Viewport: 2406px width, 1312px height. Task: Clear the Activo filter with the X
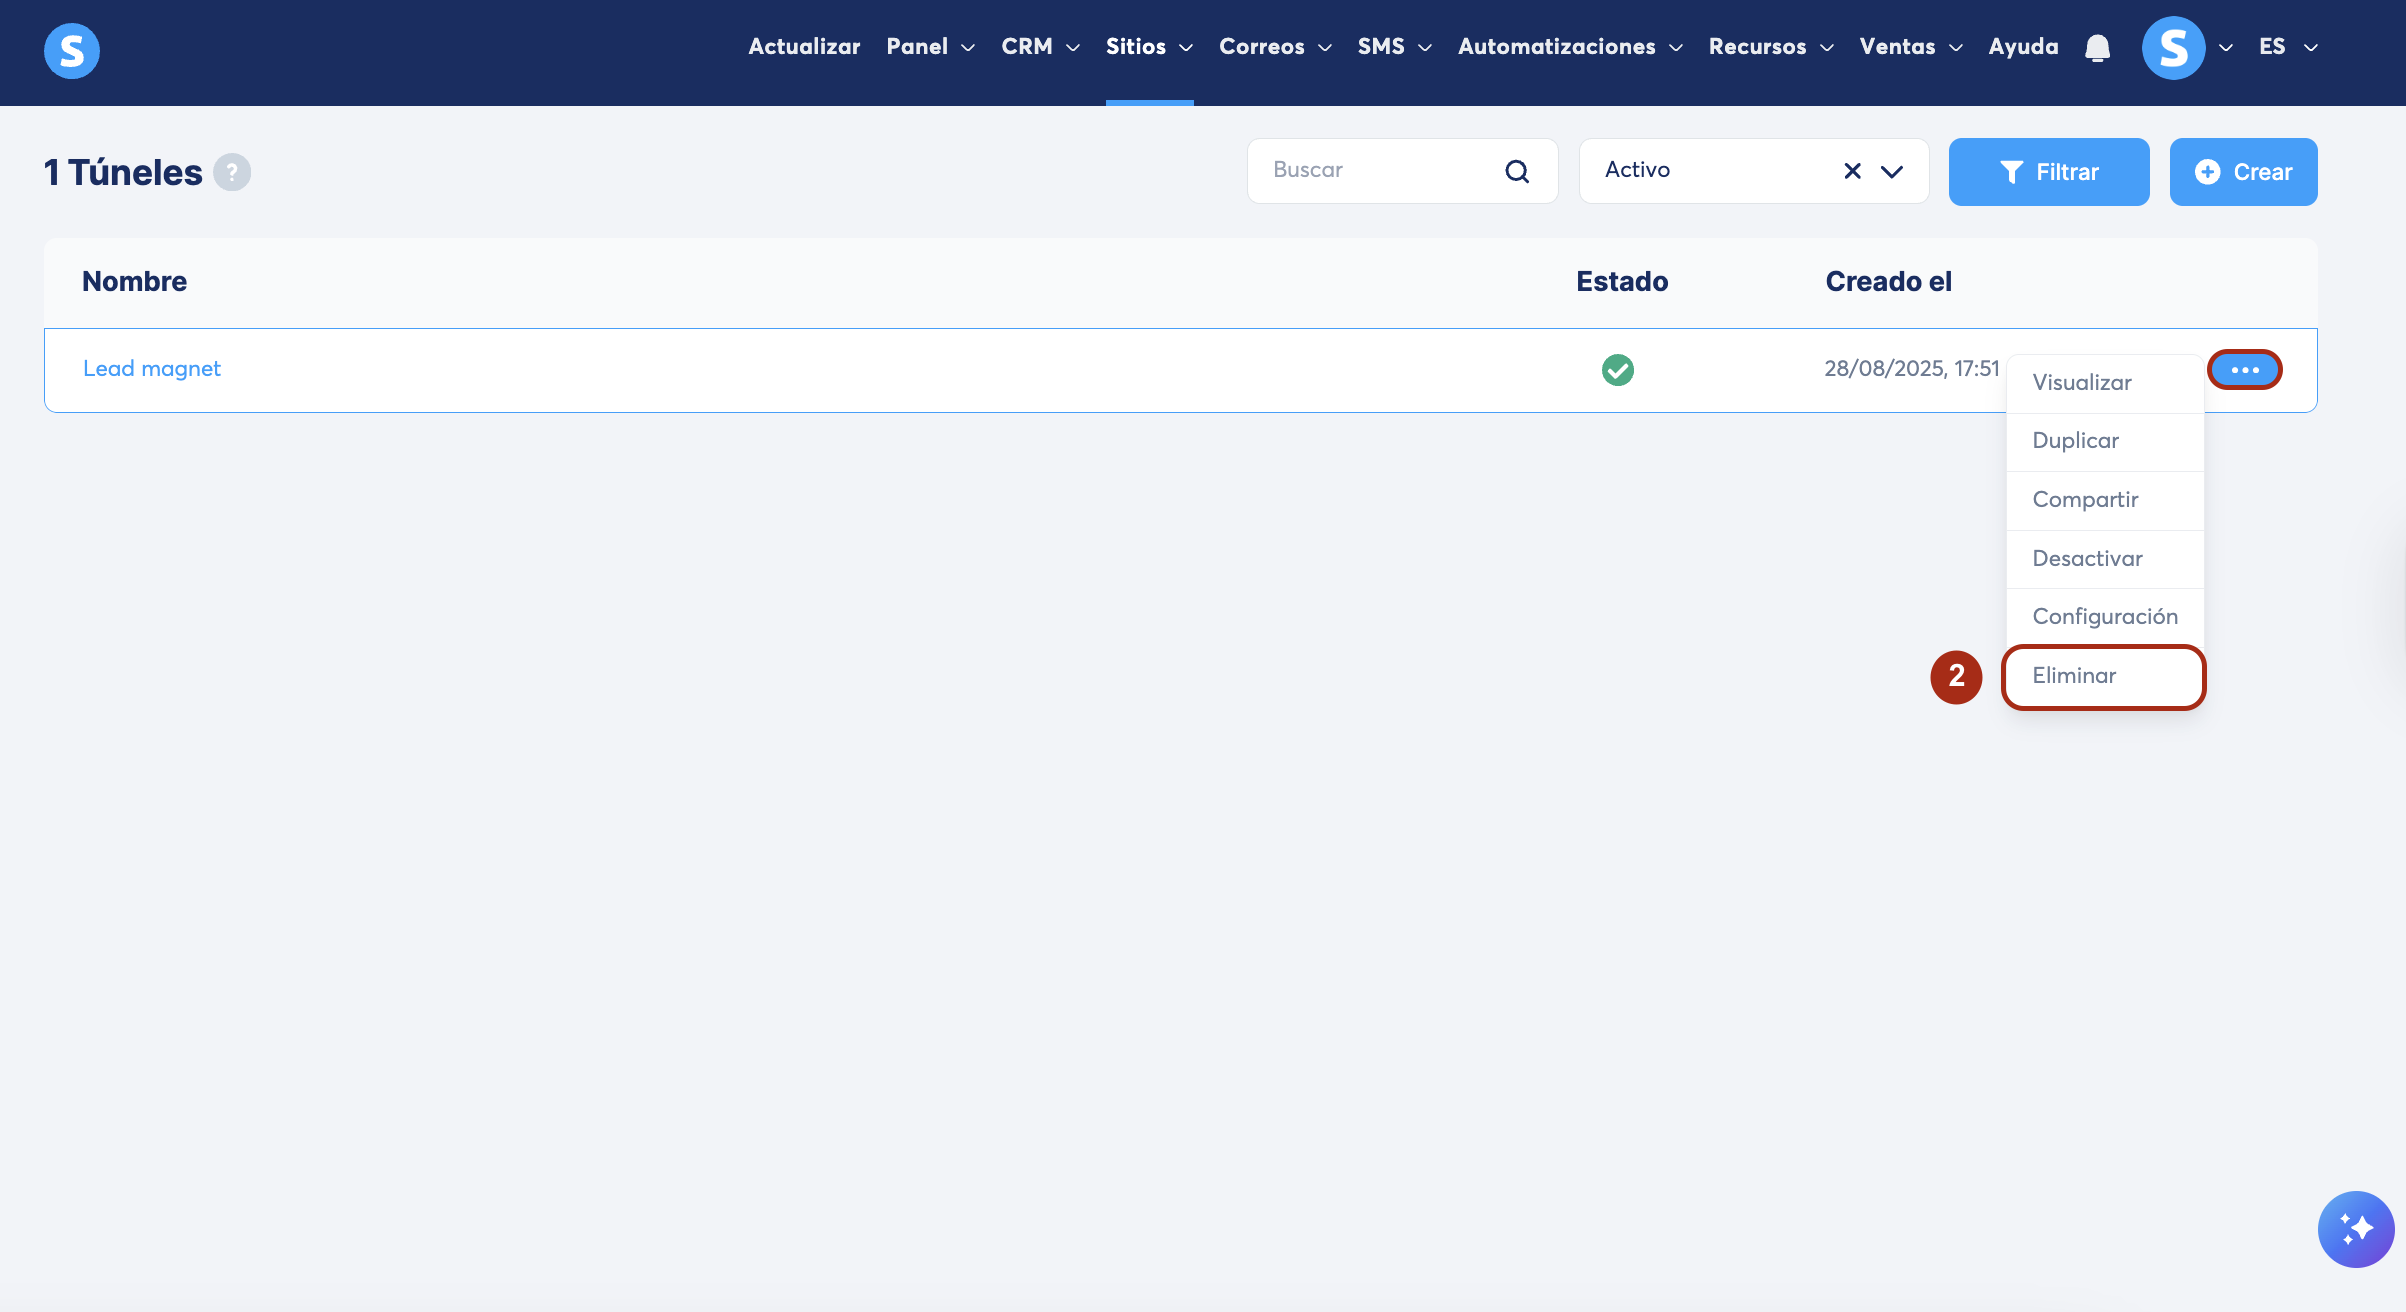pos(1852,171)
